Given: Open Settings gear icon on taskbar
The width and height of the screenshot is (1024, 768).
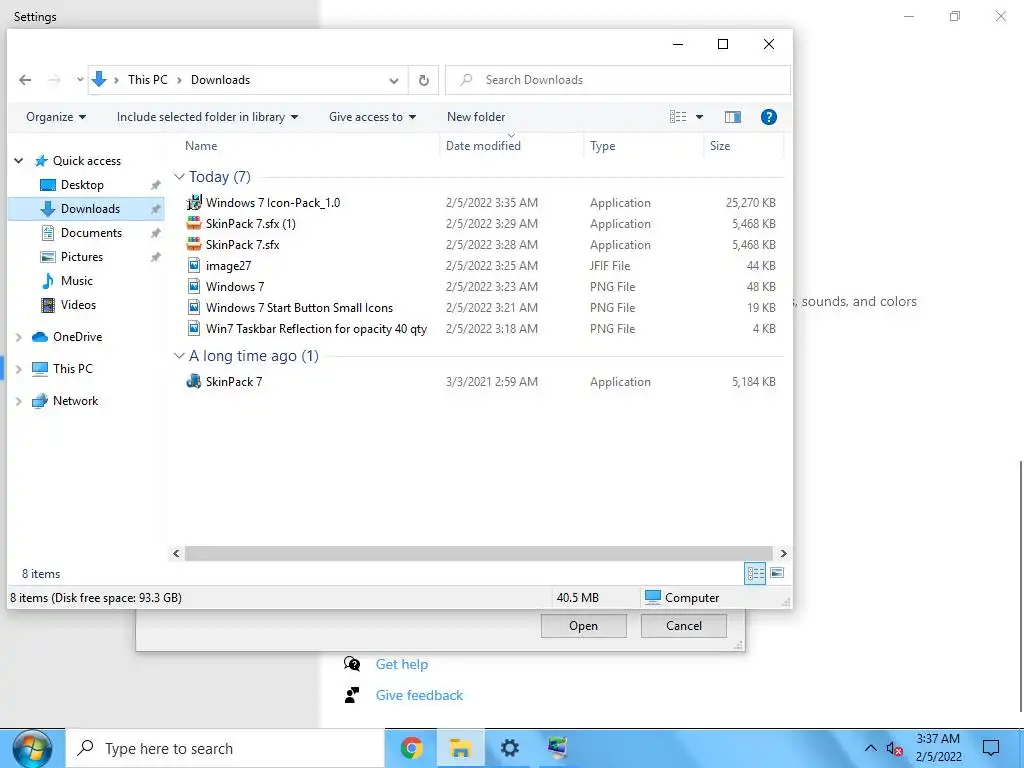Looking at the screenshot, I should (509, 748).
